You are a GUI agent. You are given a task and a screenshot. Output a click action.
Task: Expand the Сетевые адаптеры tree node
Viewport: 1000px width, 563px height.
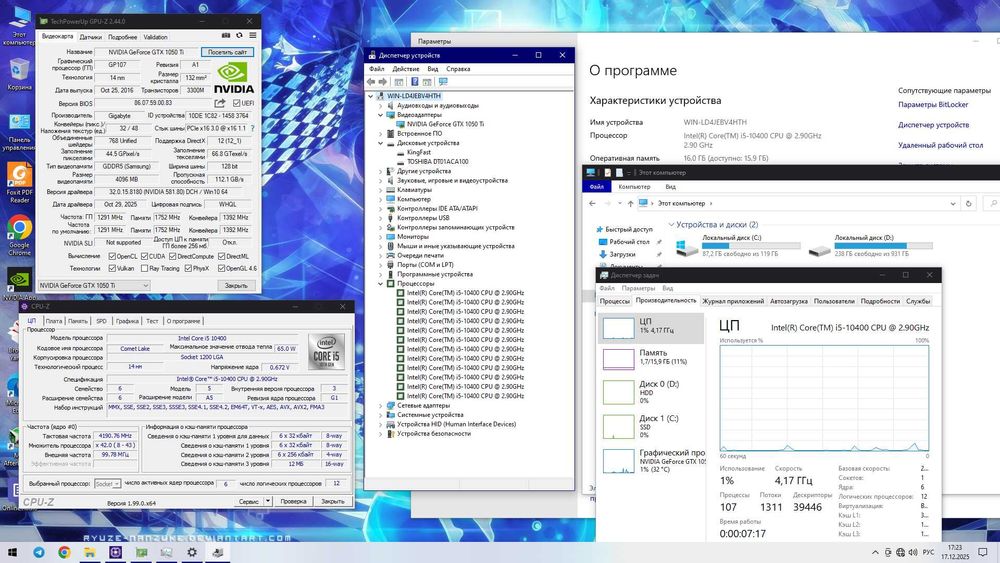pos(381,406)
